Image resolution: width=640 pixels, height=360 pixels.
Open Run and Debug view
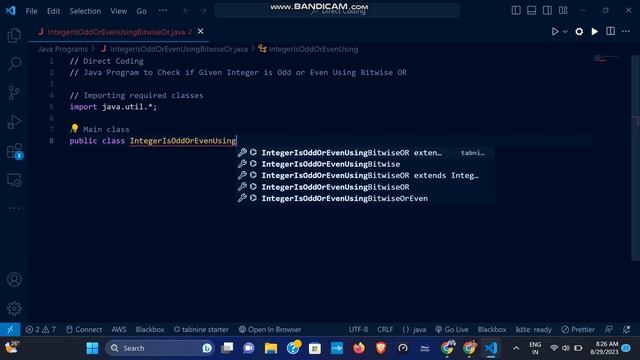(14, 121)
